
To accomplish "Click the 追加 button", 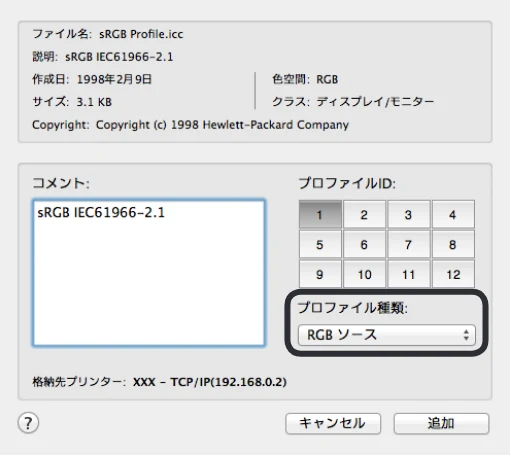I will pos(441,424).
